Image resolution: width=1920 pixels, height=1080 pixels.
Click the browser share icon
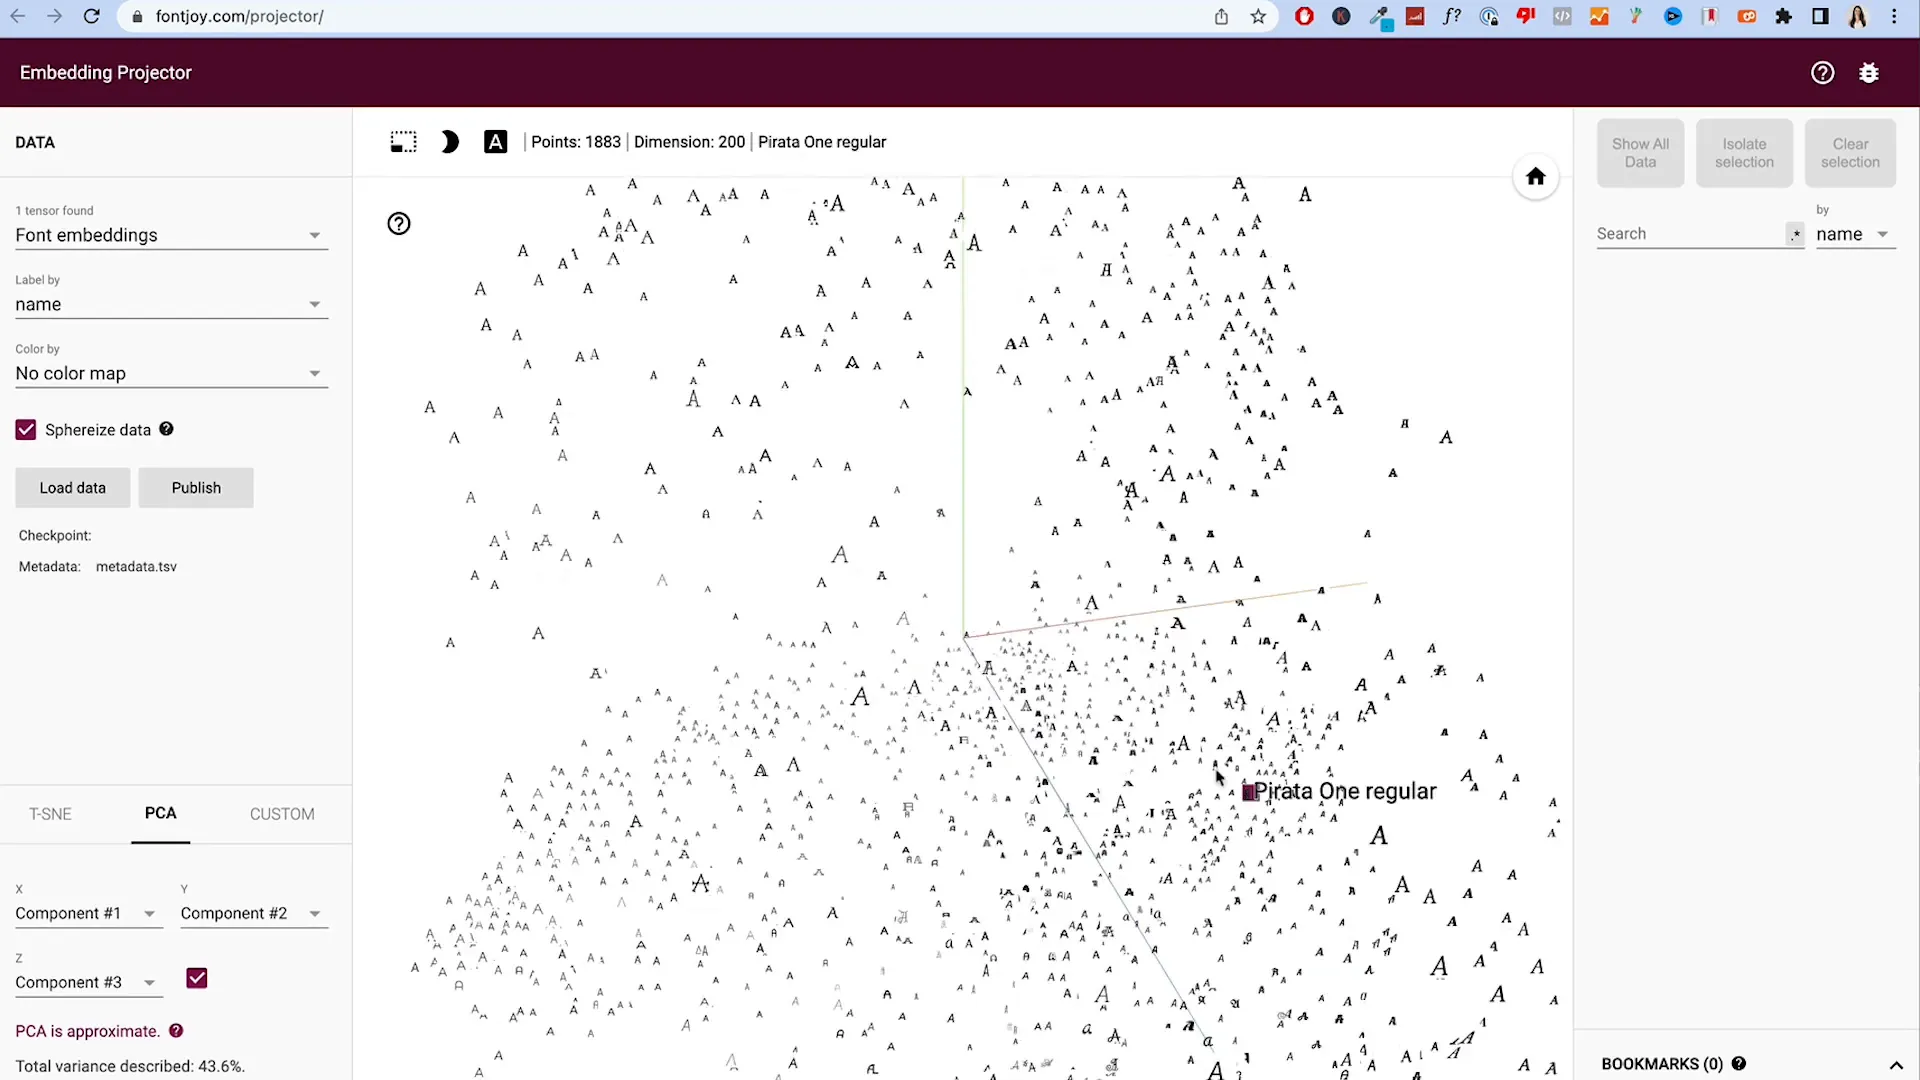click(1221, 16)
